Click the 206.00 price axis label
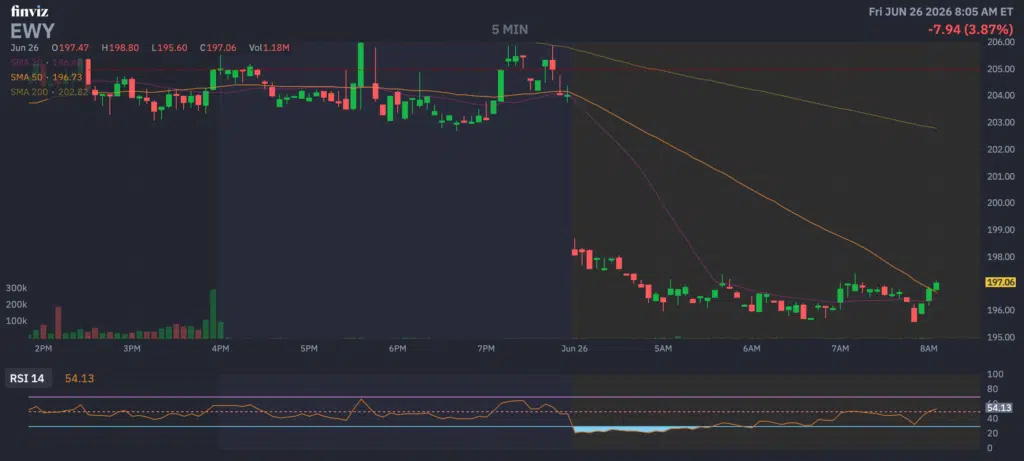The image size is (1024, 461). (1000, 42)
